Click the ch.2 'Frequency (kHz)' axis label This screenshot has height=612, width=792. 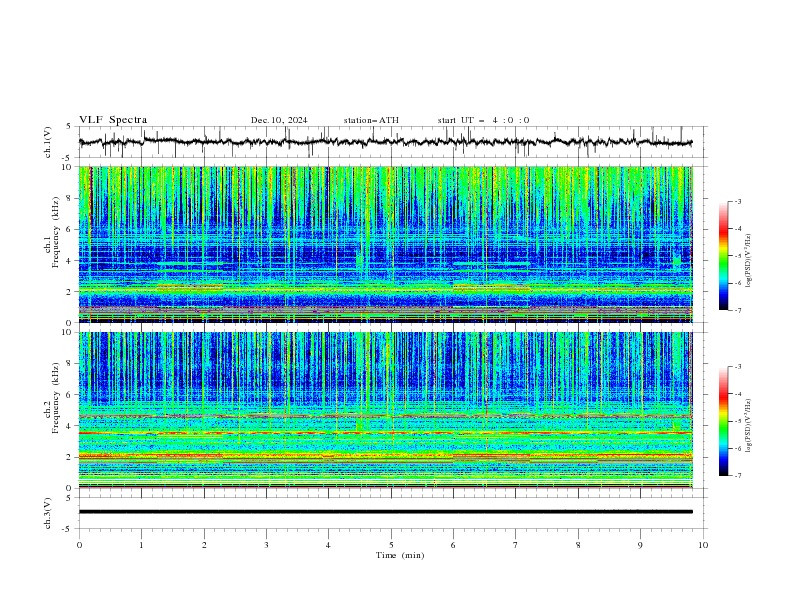(x=56, y=398)
